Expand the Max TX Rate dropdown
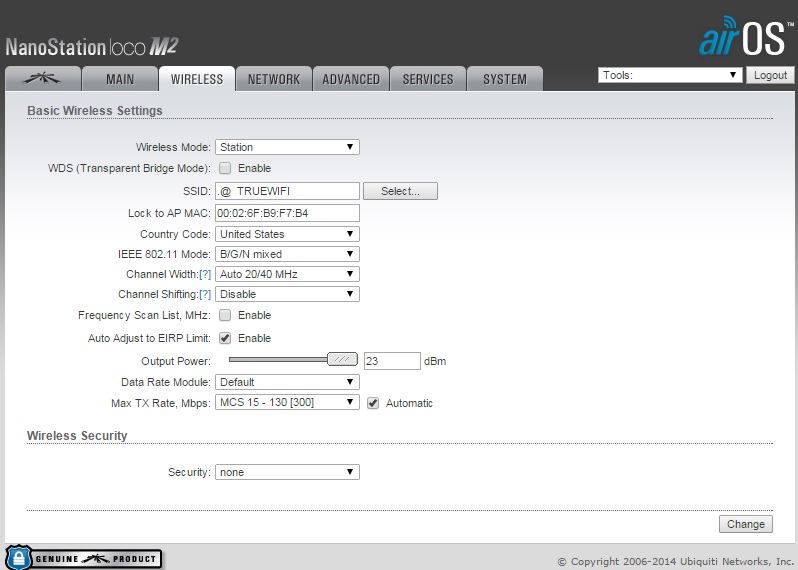Image resolution: width=798 pixels, height=570 pixels. 287,402
